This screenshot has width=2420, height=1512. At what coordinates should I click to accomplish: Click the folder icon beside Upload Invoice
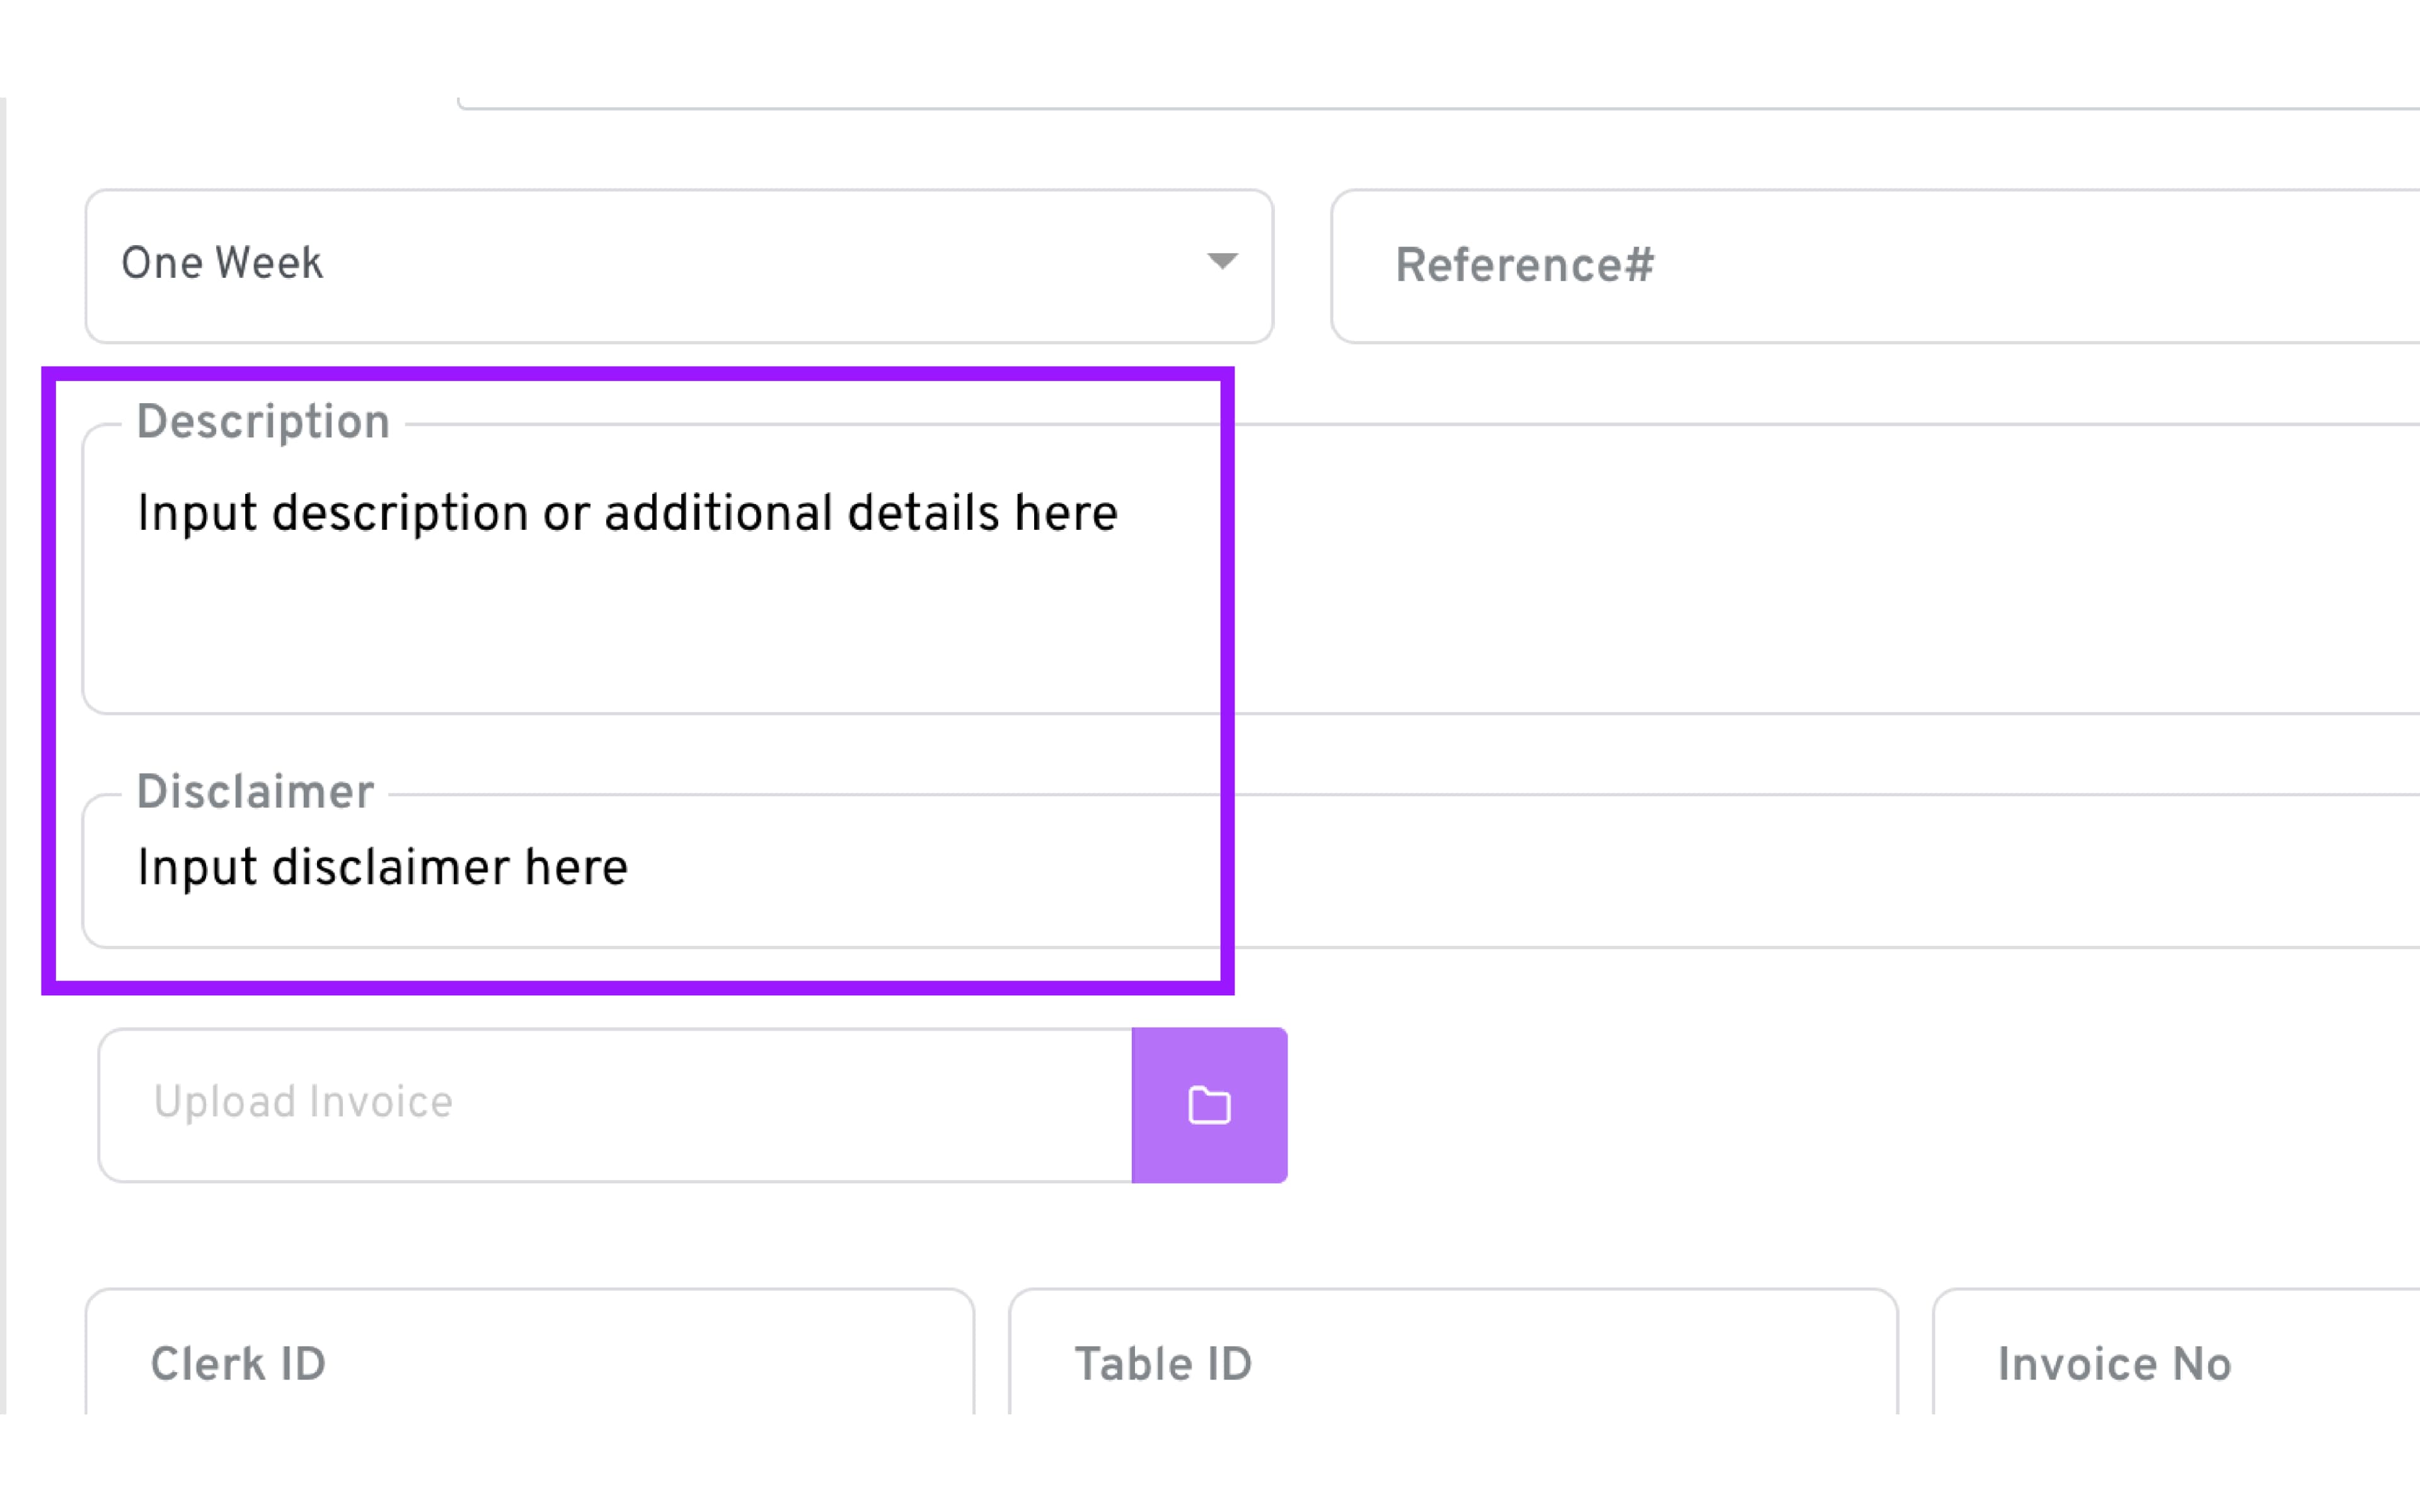point(1209,1105)
